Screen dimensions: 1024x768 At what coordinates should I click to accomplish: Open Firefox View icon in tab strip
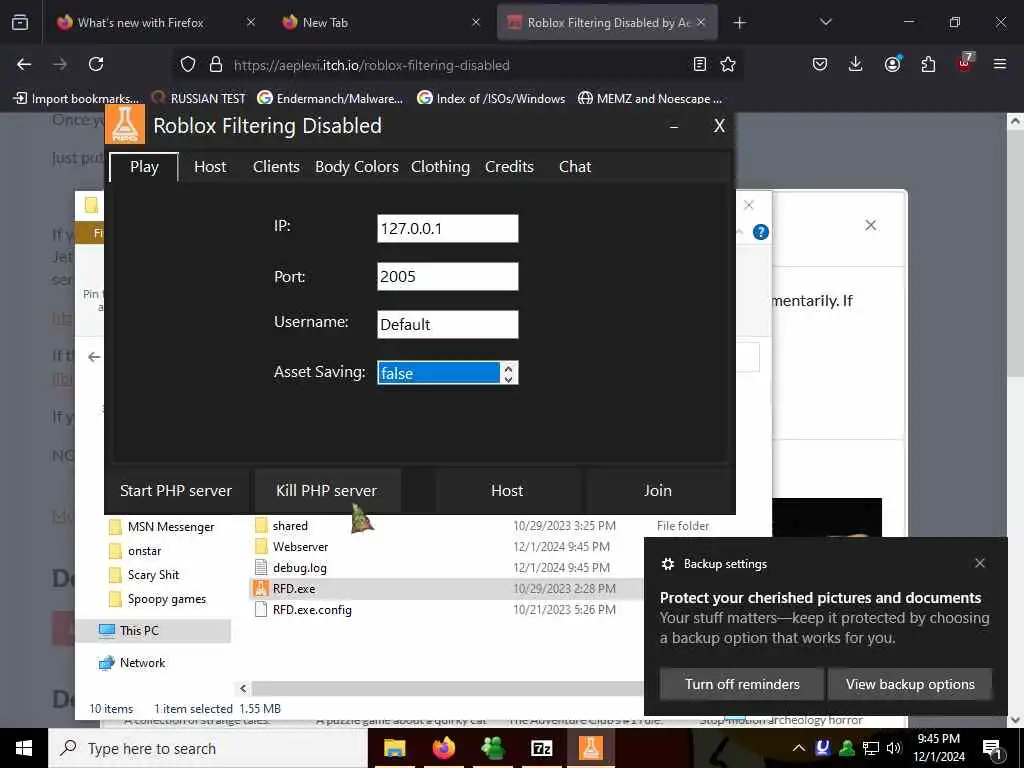click(20, 22)
